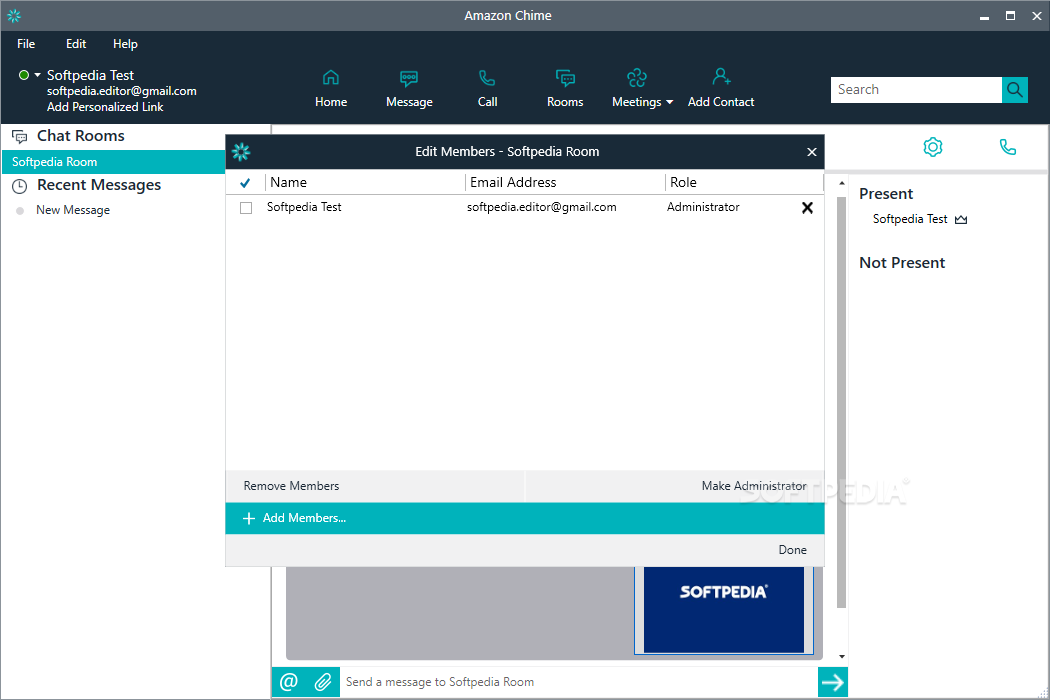Viewport: 1050px width, 700px height.
Task: Click the Remove Members button
Action: point(375,486)
